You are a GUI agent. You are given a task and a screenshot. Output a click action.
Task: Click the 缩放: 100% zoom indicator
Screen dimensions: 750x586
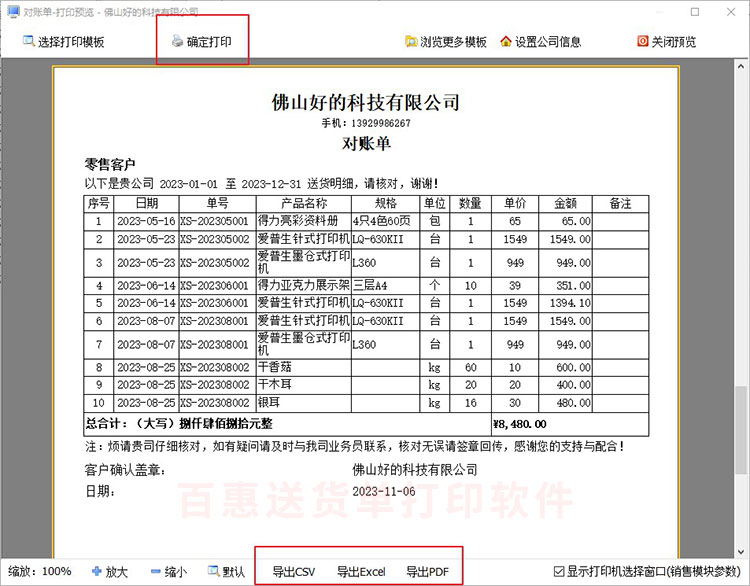pos(39,571)
